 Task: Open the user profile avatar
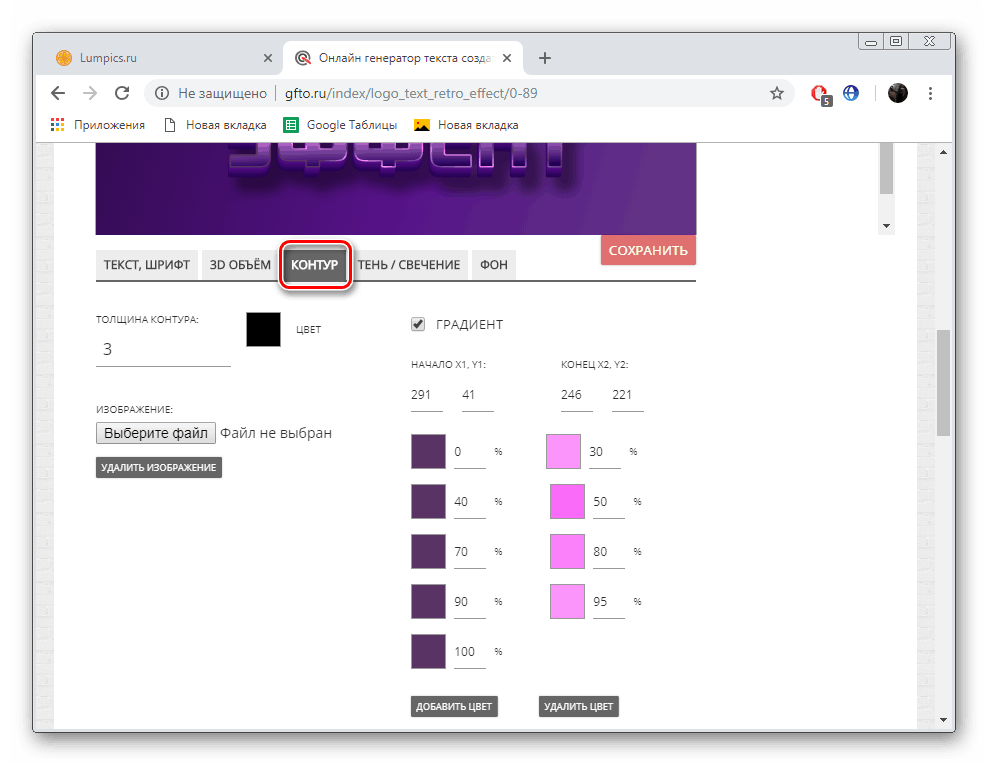897,93
